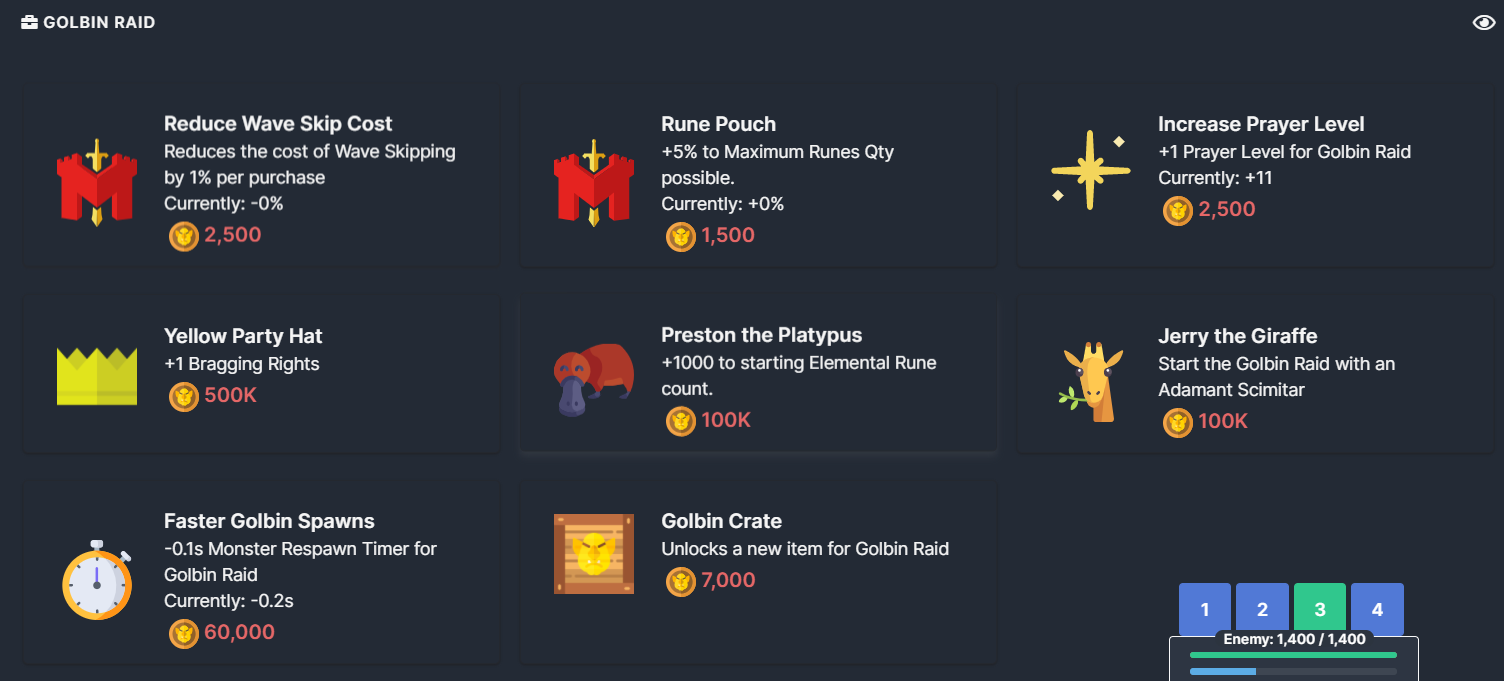This screenshot has height=681, width=1504.
Task: Select the green minibar tab 3
Action: [1320, 608]
